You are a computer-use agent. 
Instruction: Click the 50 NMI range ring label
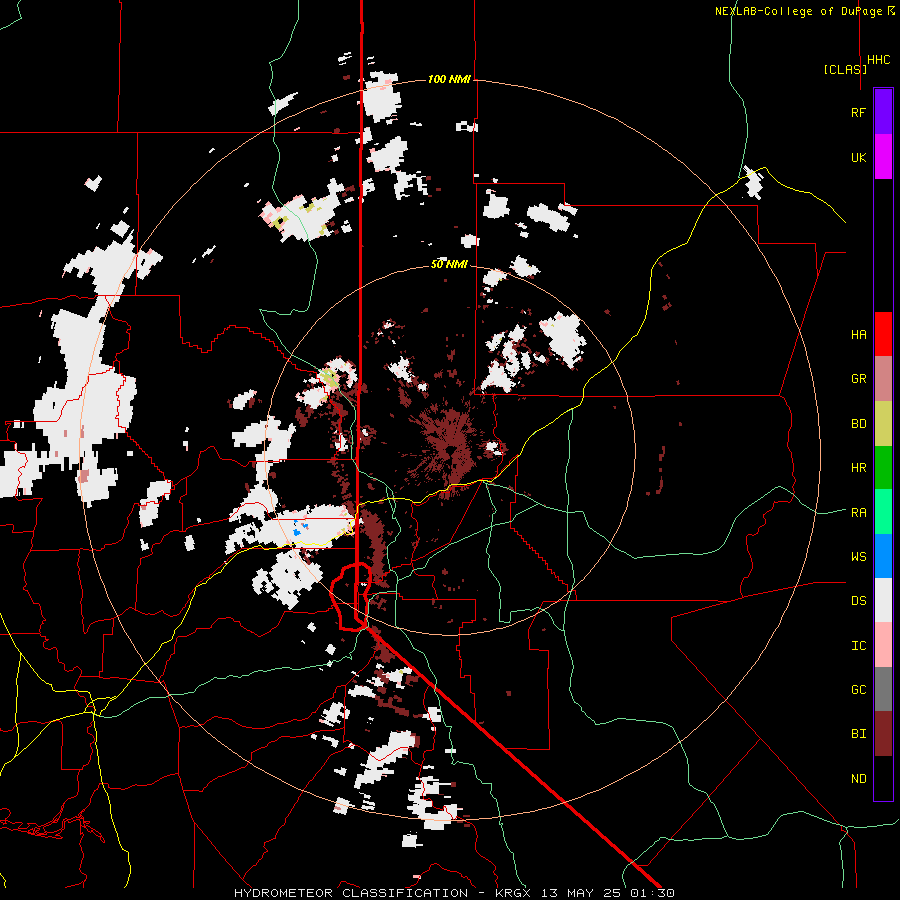click(449, 264)
